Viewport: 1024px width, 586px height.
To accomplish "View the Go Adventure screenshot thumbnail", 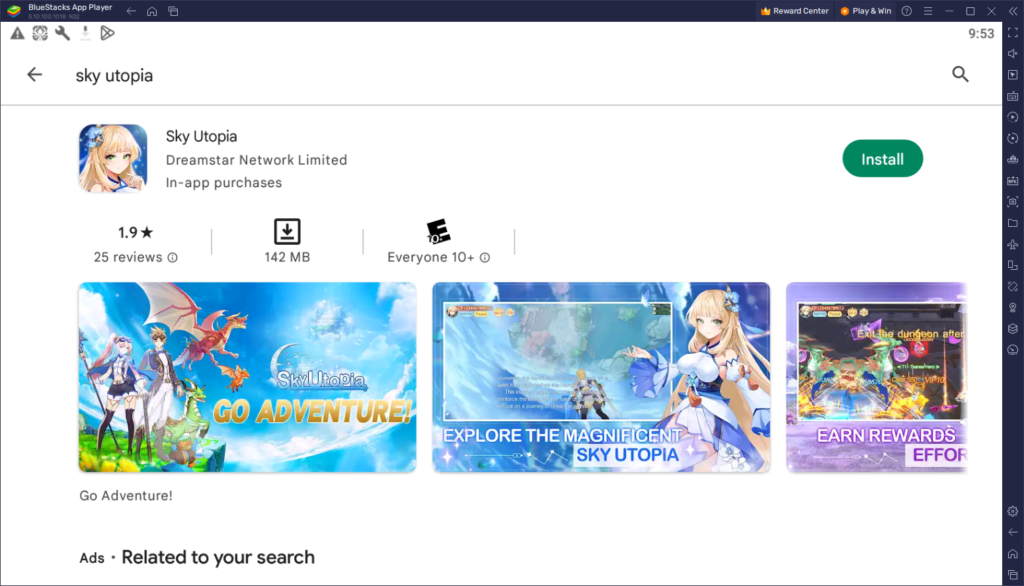I will pyautogui.click(x=246, y=377).
